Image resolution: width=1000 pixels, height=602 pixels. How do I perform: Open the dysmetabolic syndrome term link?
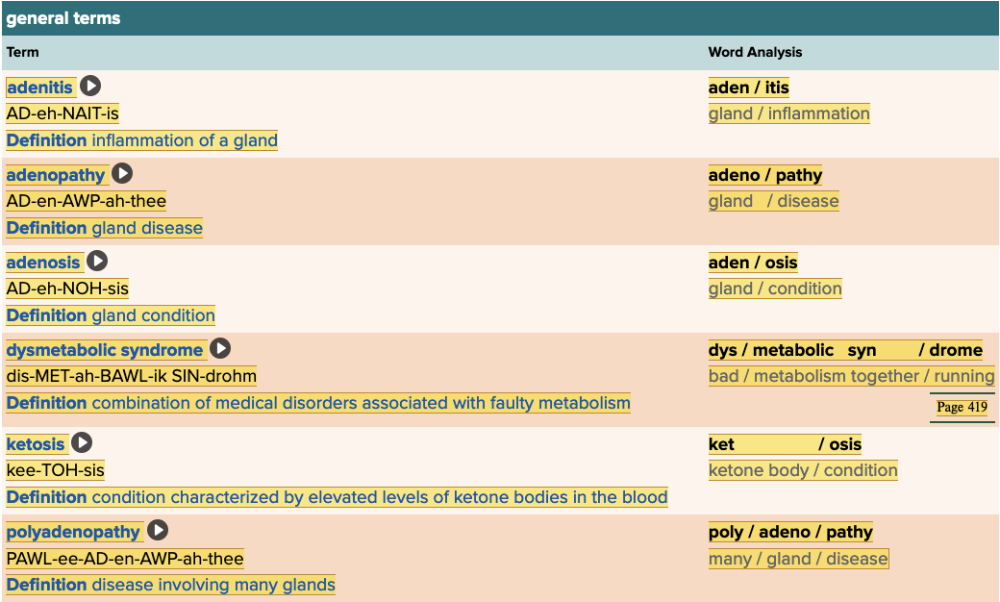(104, 350)
